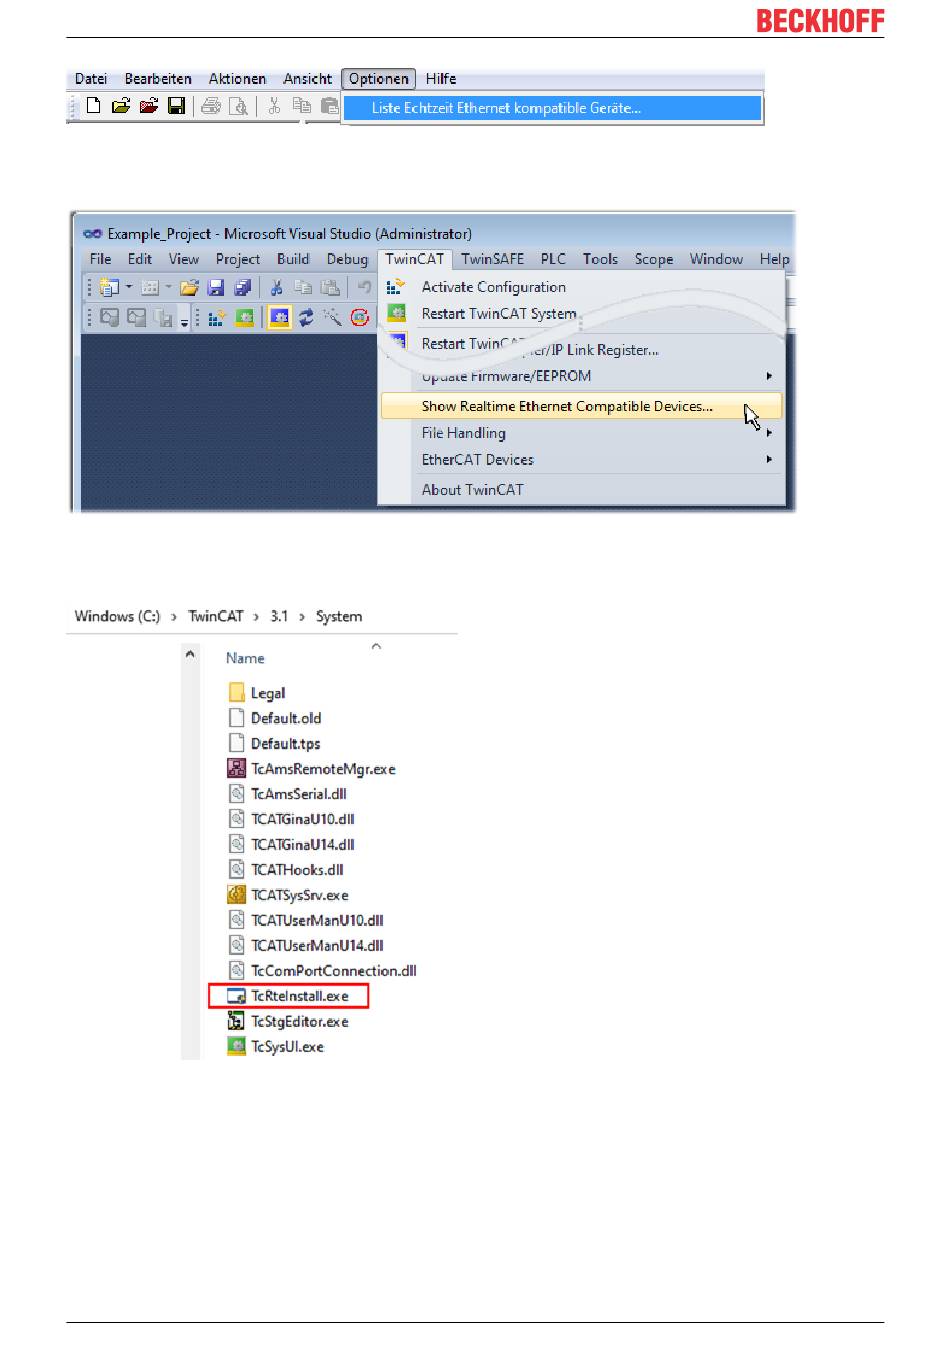950x1369 pixels.
Task: Click the Scan wand toolbar icon
Action: click(x=333, y=317)
